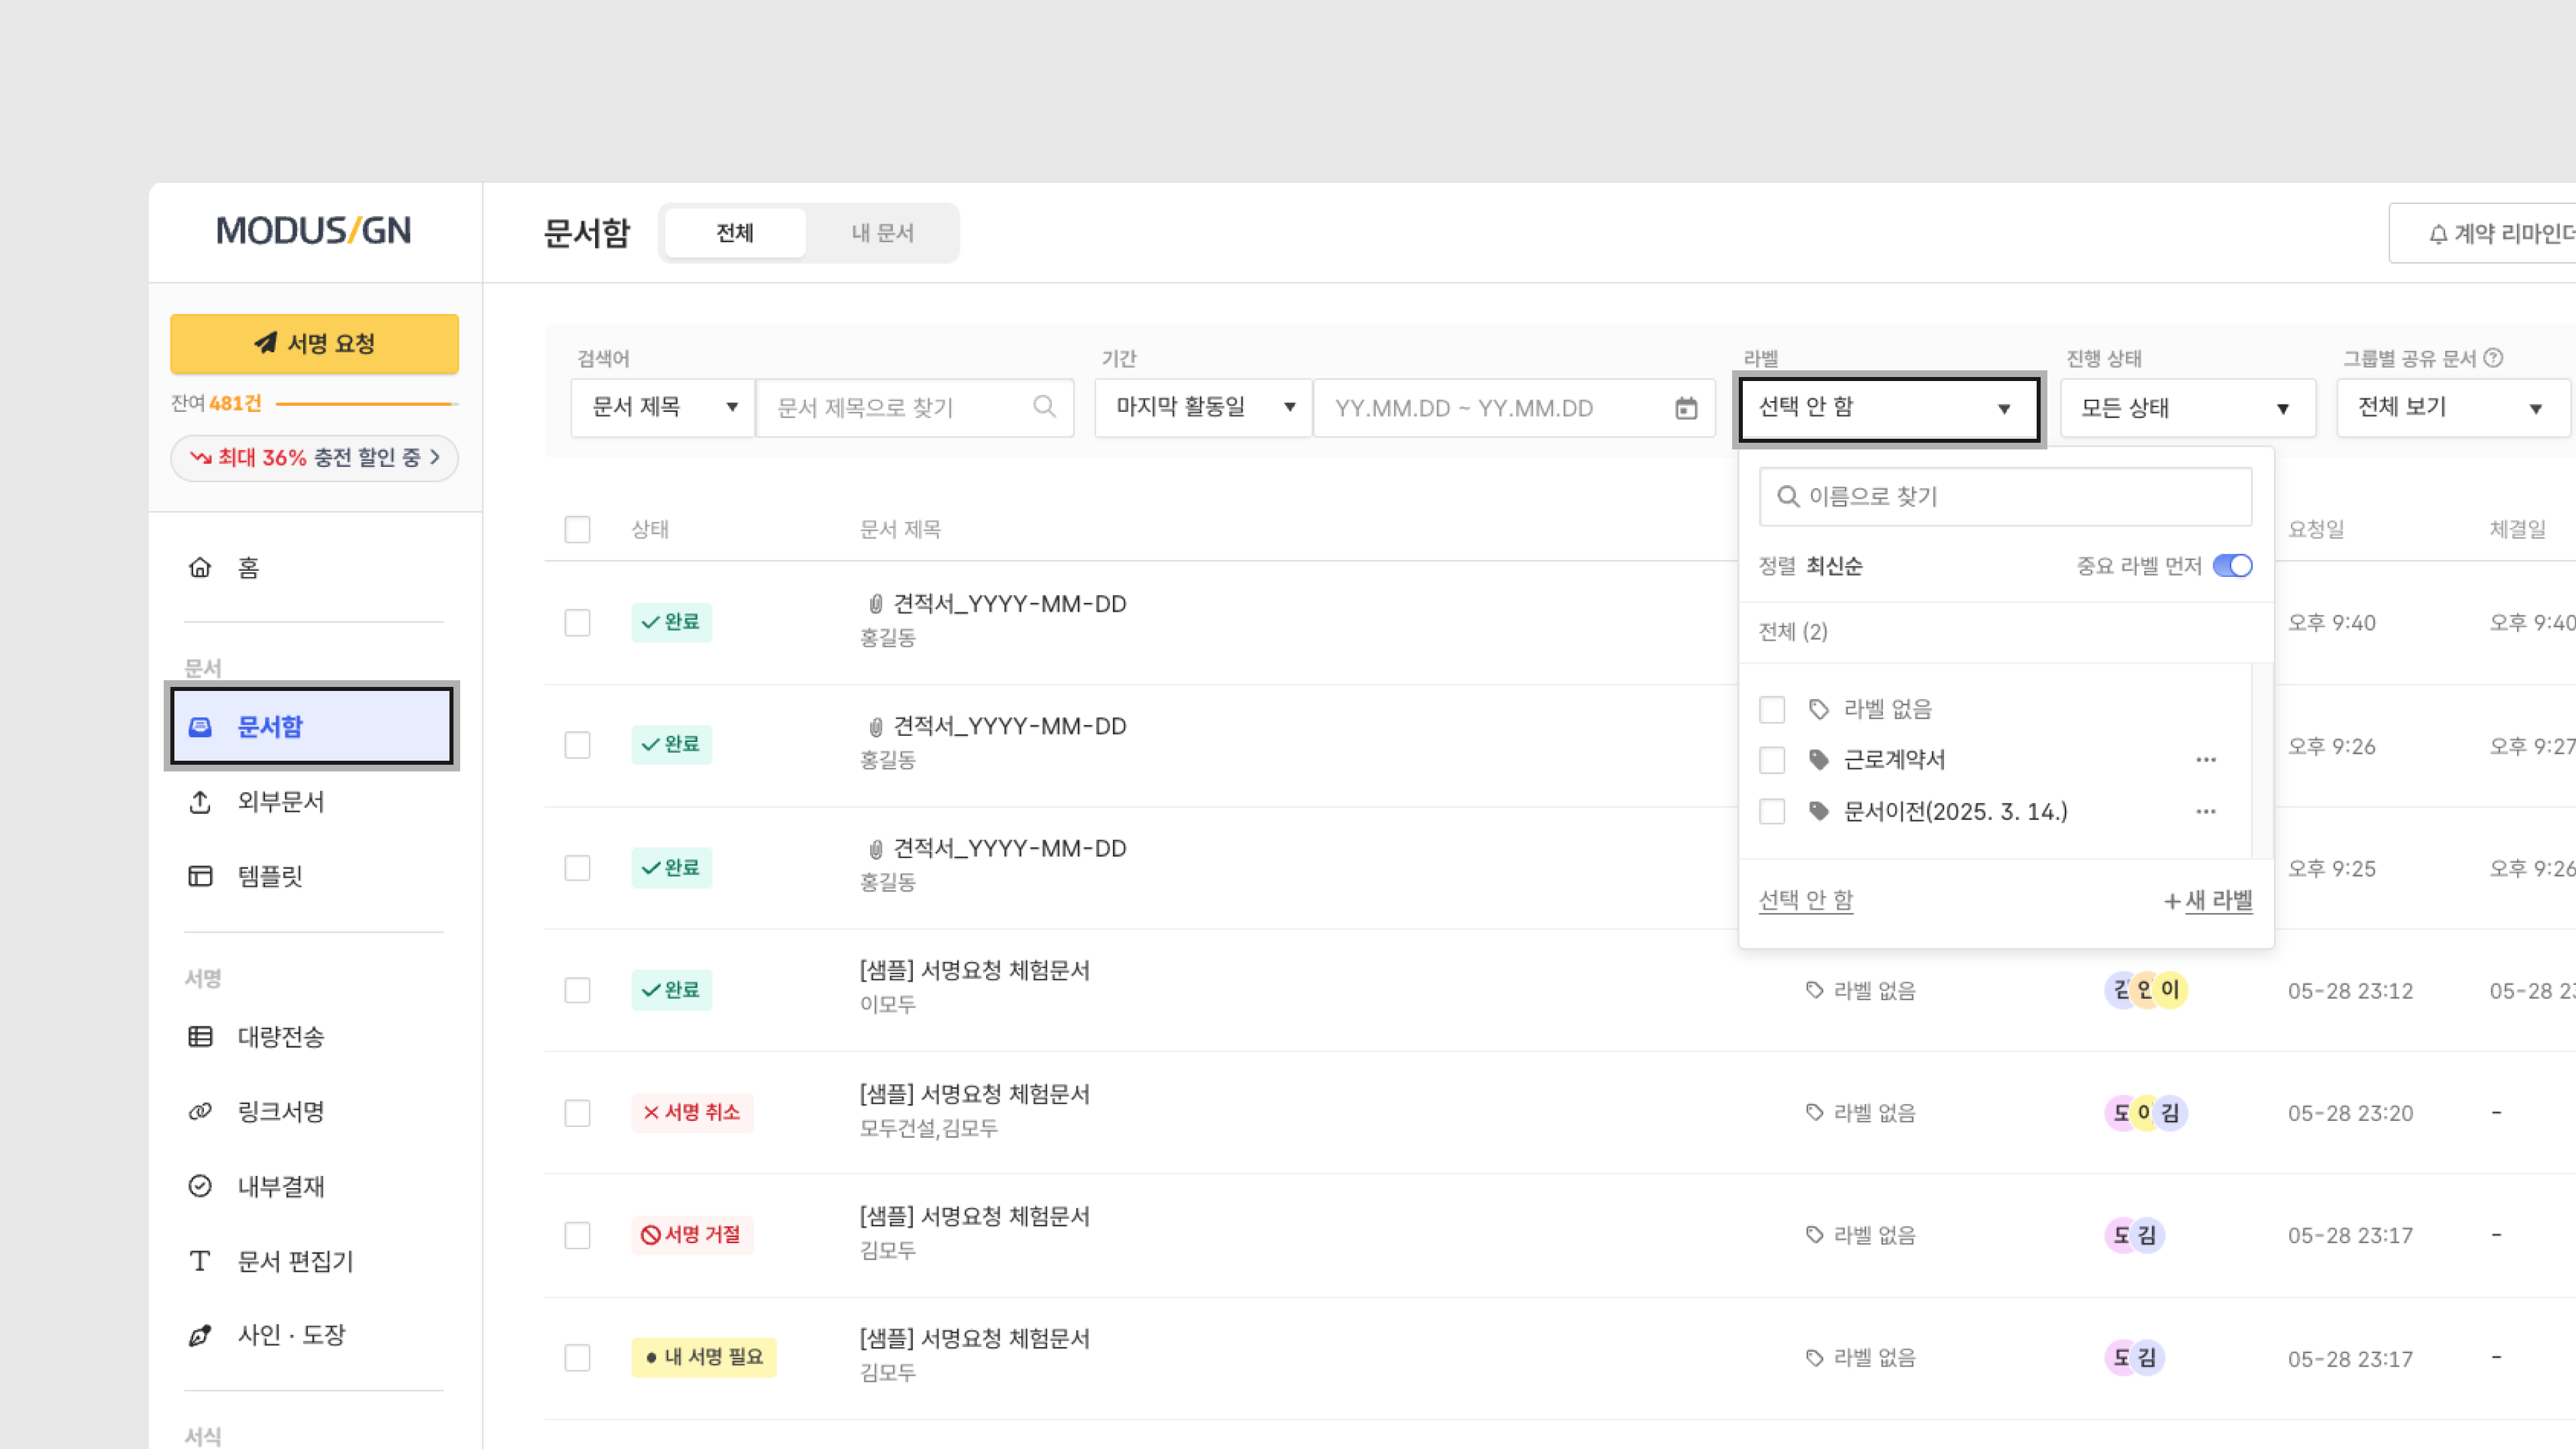The image size is (2576, 1449).
Task: Click the 서명 요청 button
Action: 314,344
